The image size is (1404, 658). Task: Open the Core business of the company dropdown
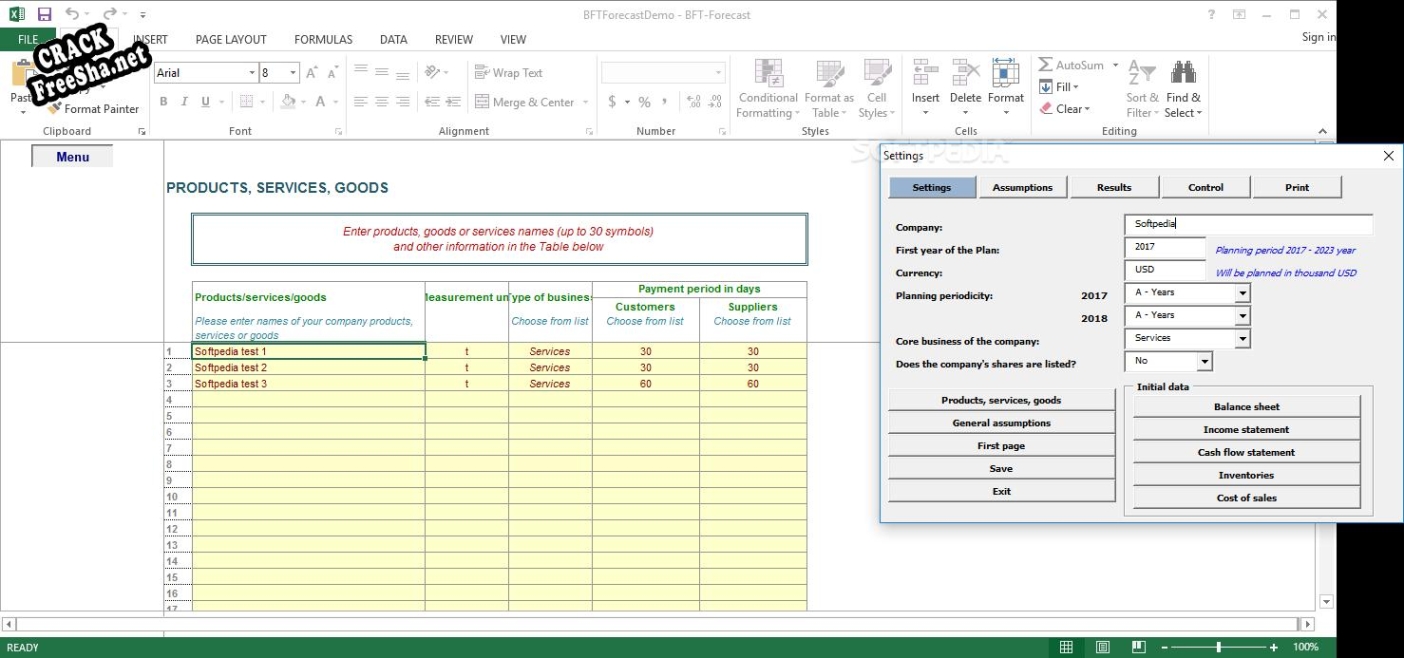(x=1242, y=339)
